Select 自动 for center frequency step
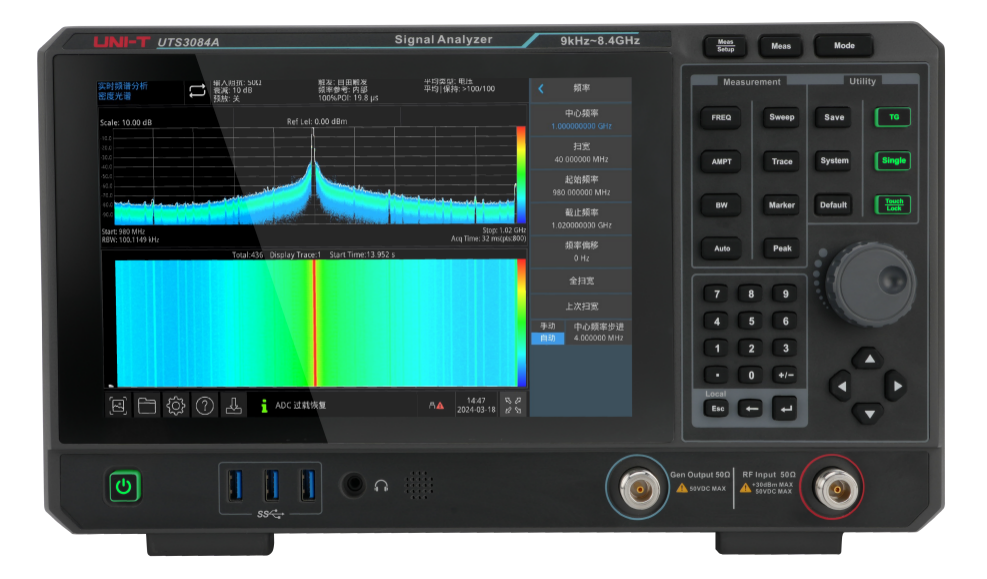 [x=547, y=339]
